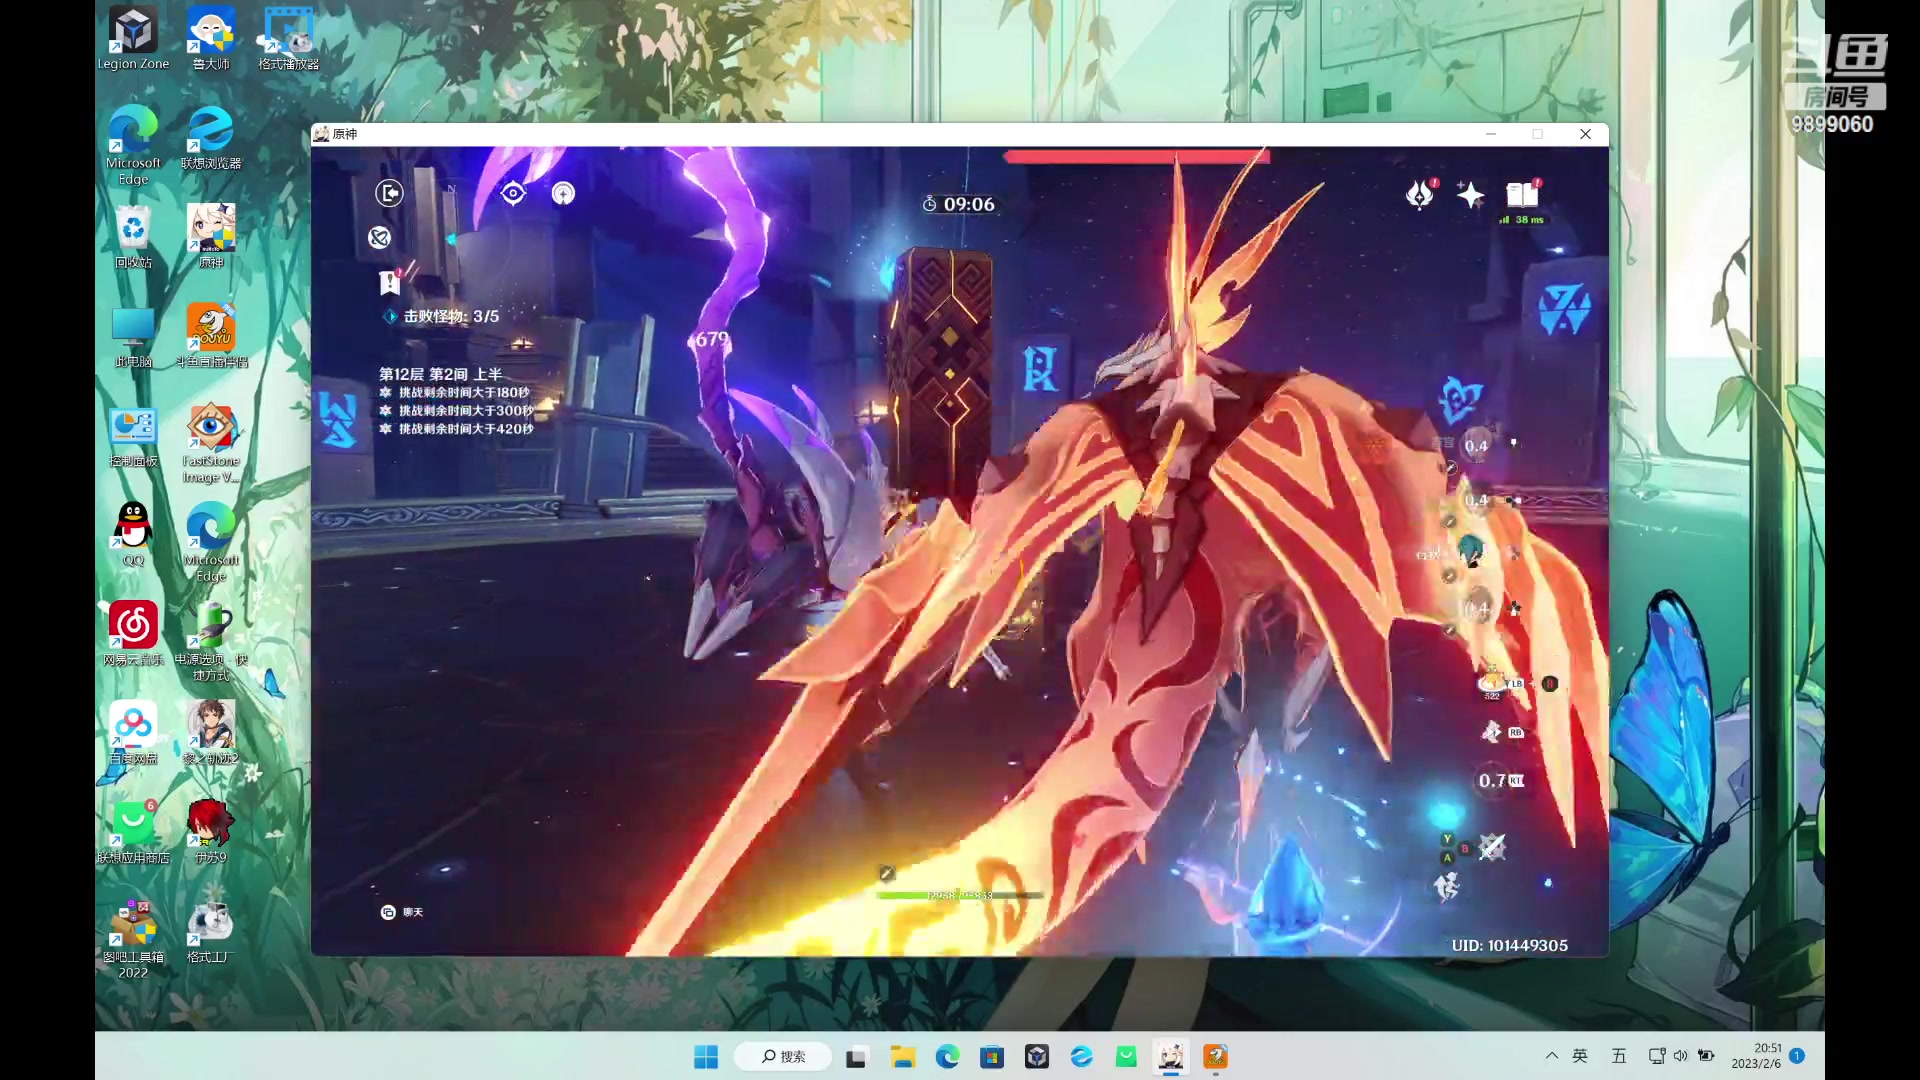Viewport: 1920px width, 1080px height.
Task: Open the target-ring icon at top of game HUD
Action: point(513,193)
